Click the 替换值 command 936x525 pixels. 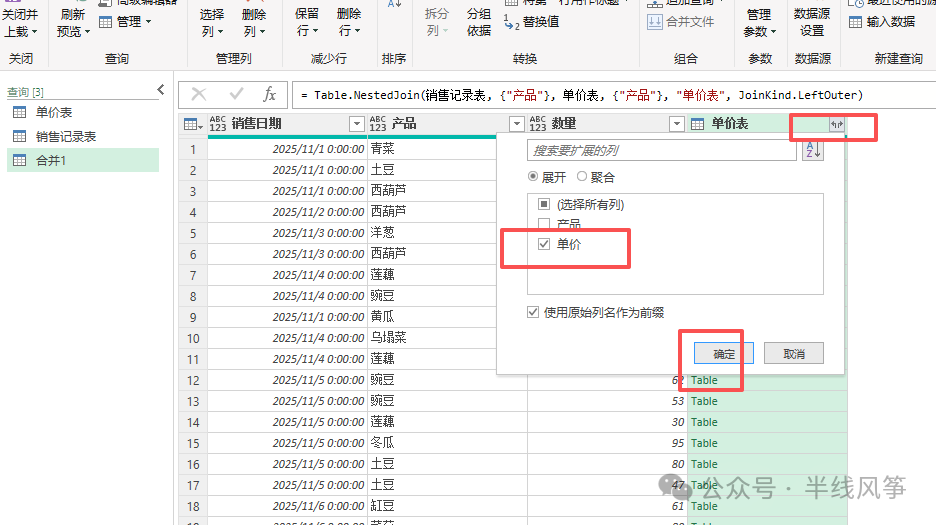[x=532, y=22]
